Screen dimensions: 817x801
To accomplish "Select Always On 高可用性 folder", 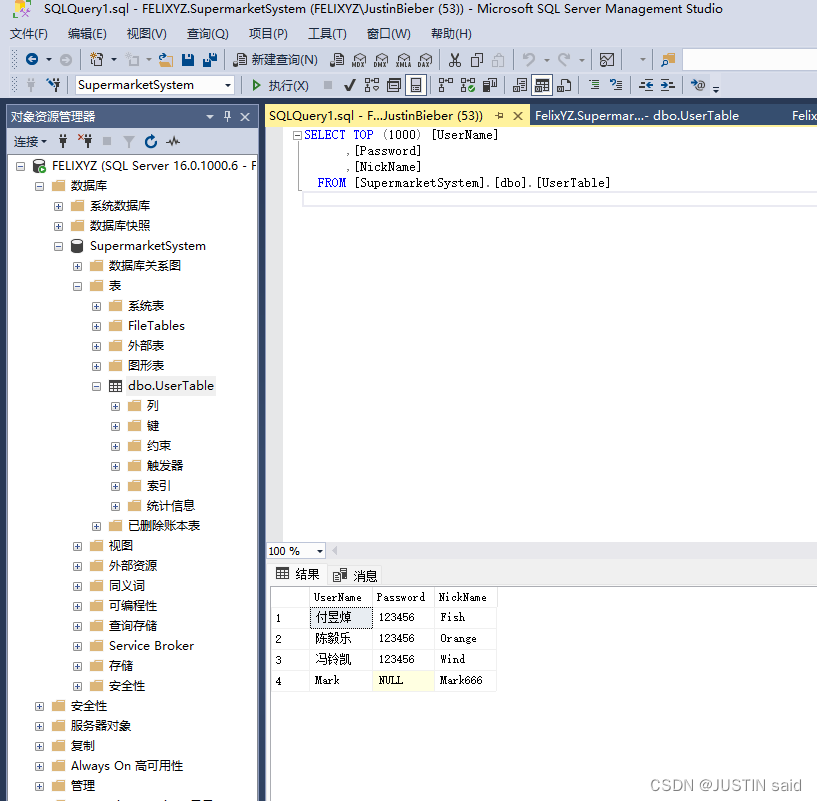I will click(127, 766).
